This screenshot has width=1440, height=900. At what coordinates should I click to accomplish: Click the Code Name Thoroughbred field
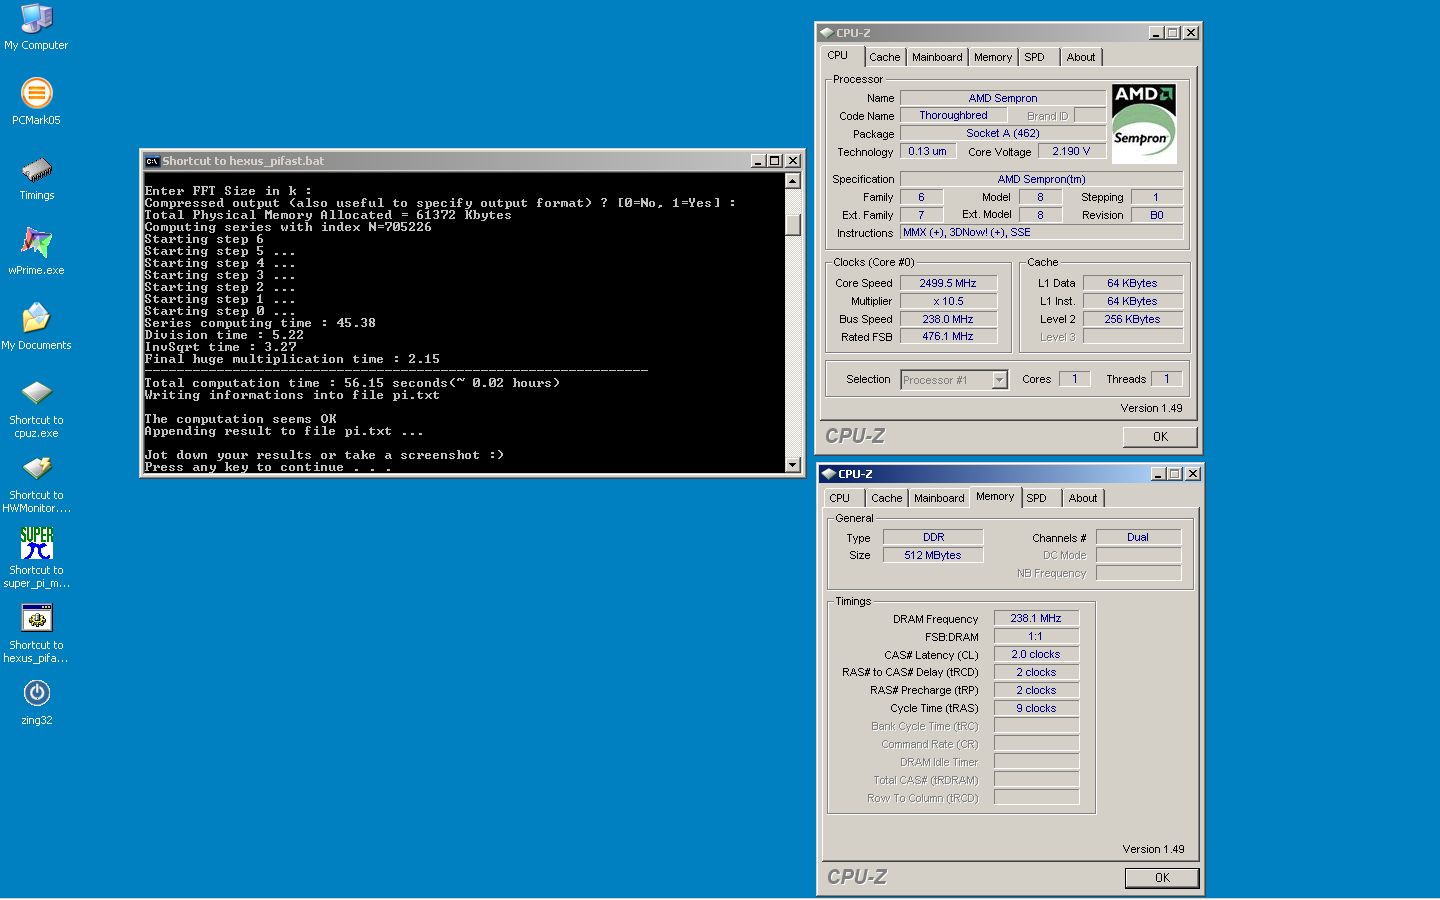[953, 116]
